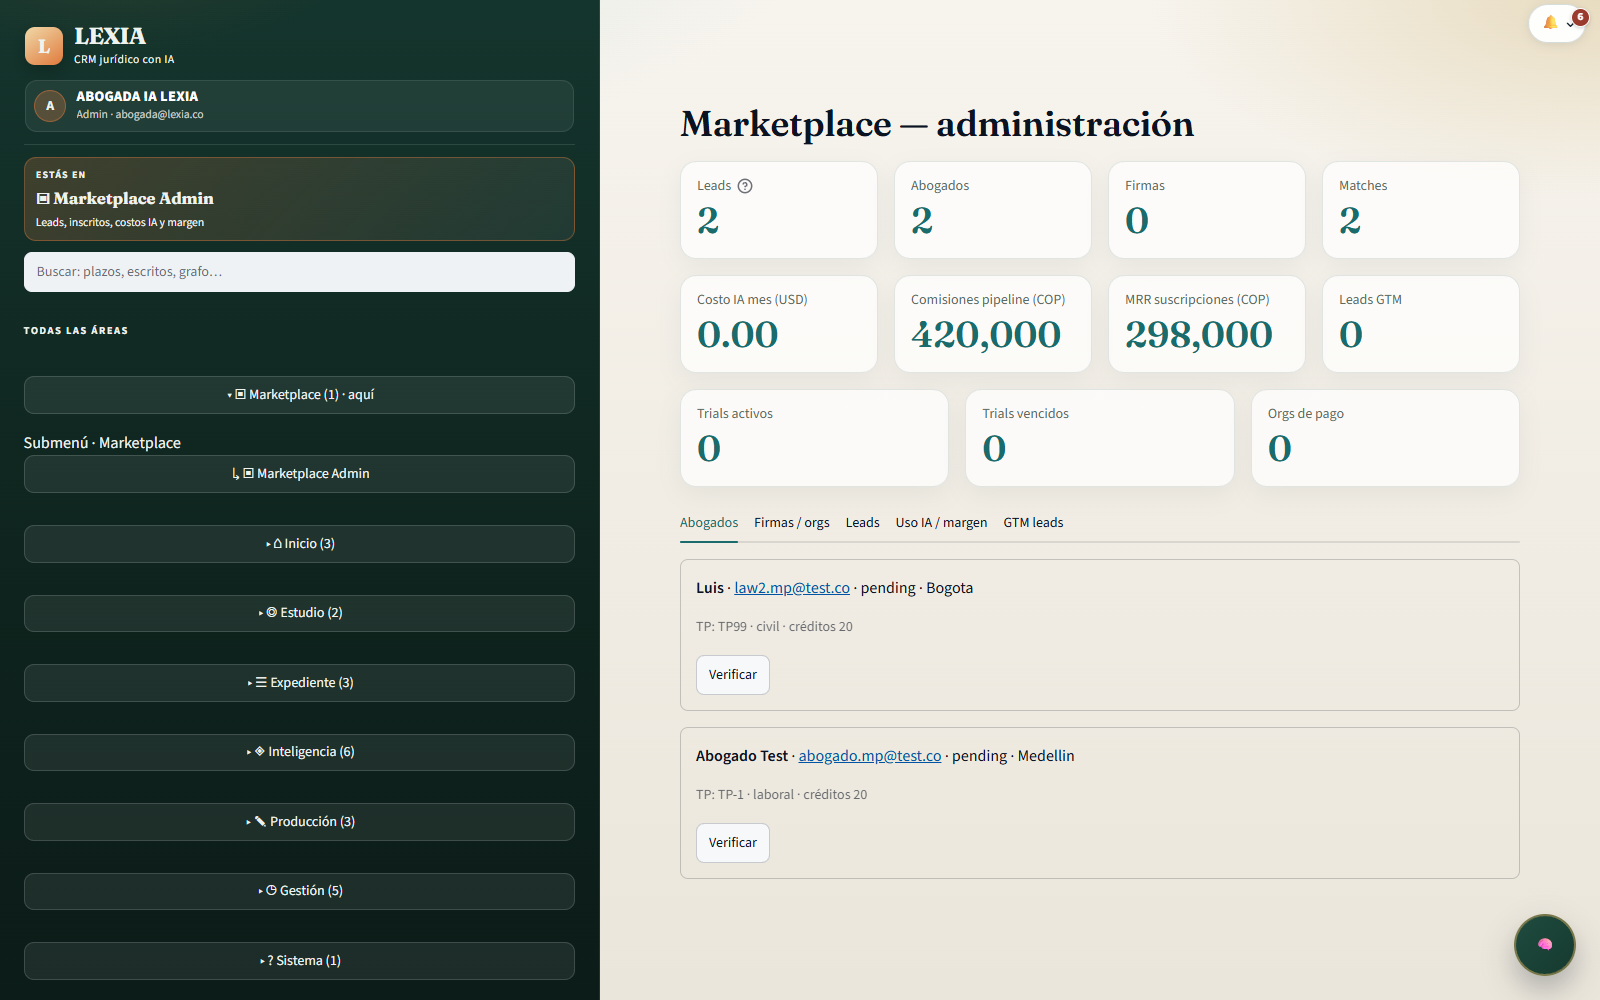The image size is (1600, 1000).
Task: Focus the Buscar search field
Action: [x=299, y=272]
